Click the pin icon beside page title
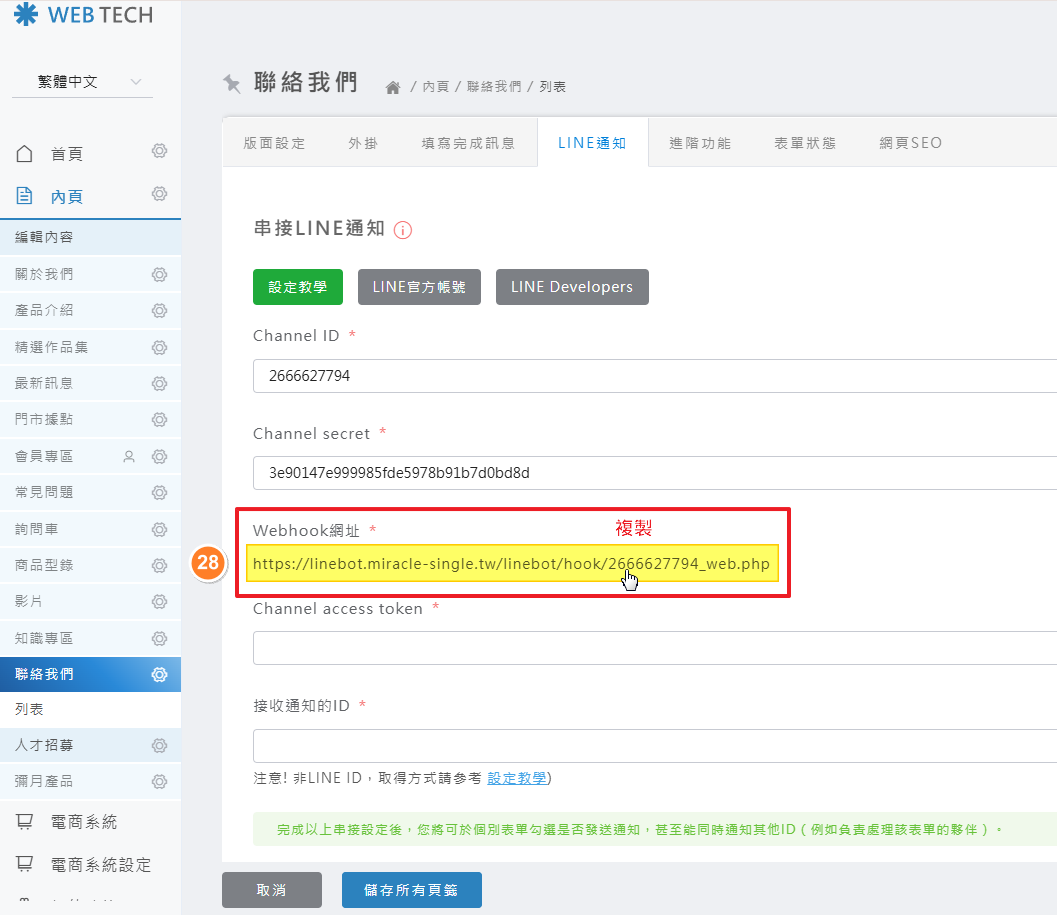Screen dimensions: 1057x915 click(x=232, y=84)
